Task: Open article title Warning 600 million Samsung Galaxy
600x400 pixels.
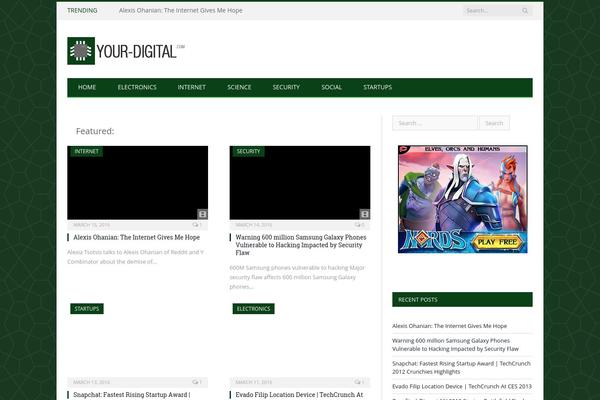Action: click(x=301, y=245)
